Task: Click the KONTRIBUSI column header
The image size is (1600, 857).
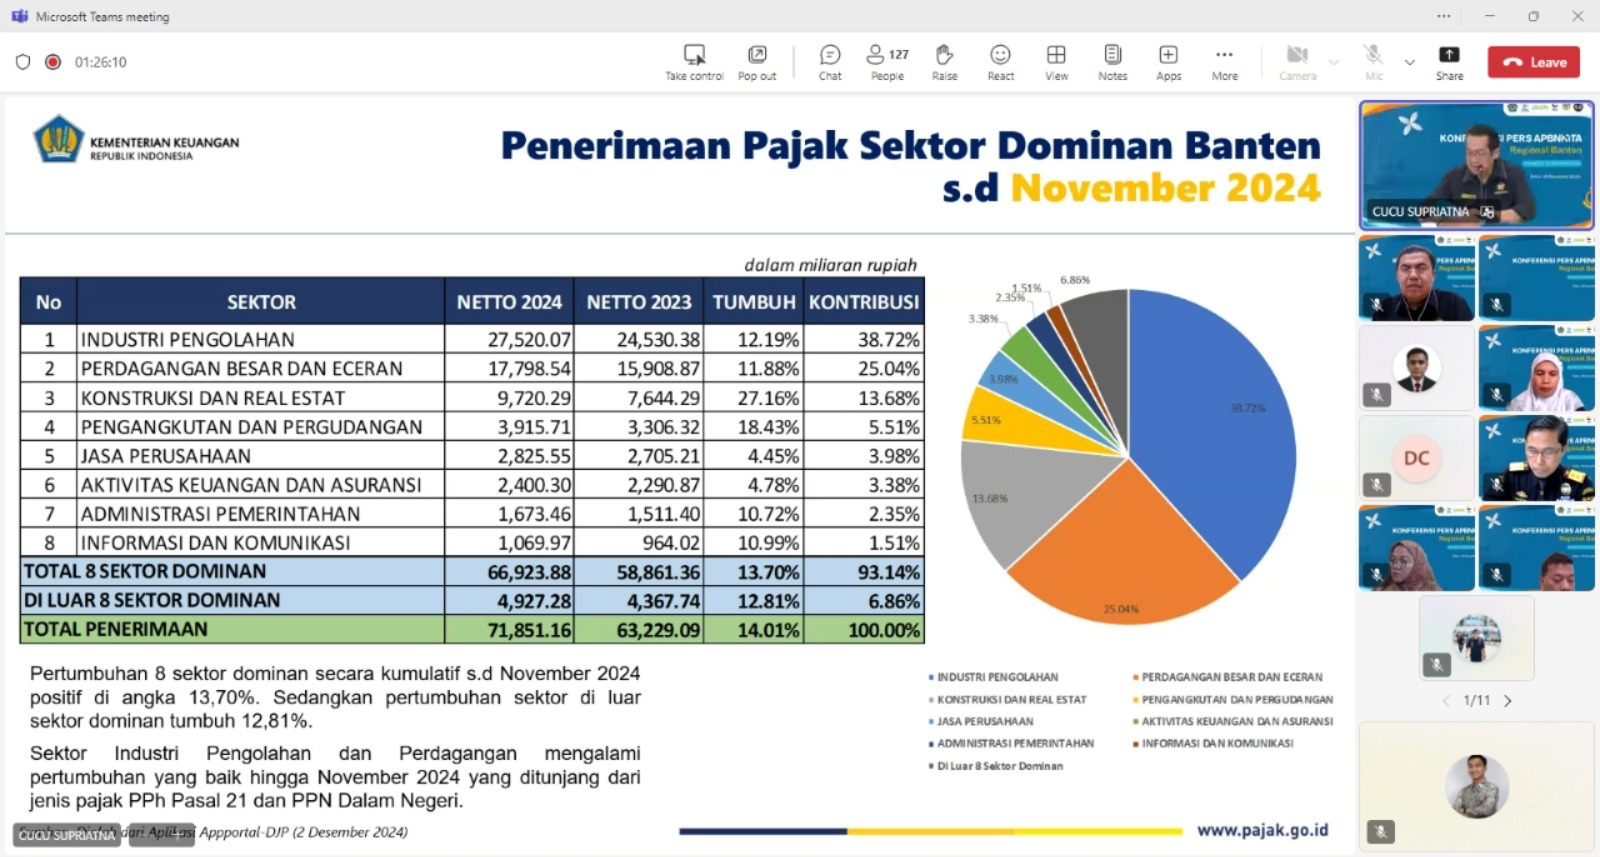Action: (x=864, y=302)
